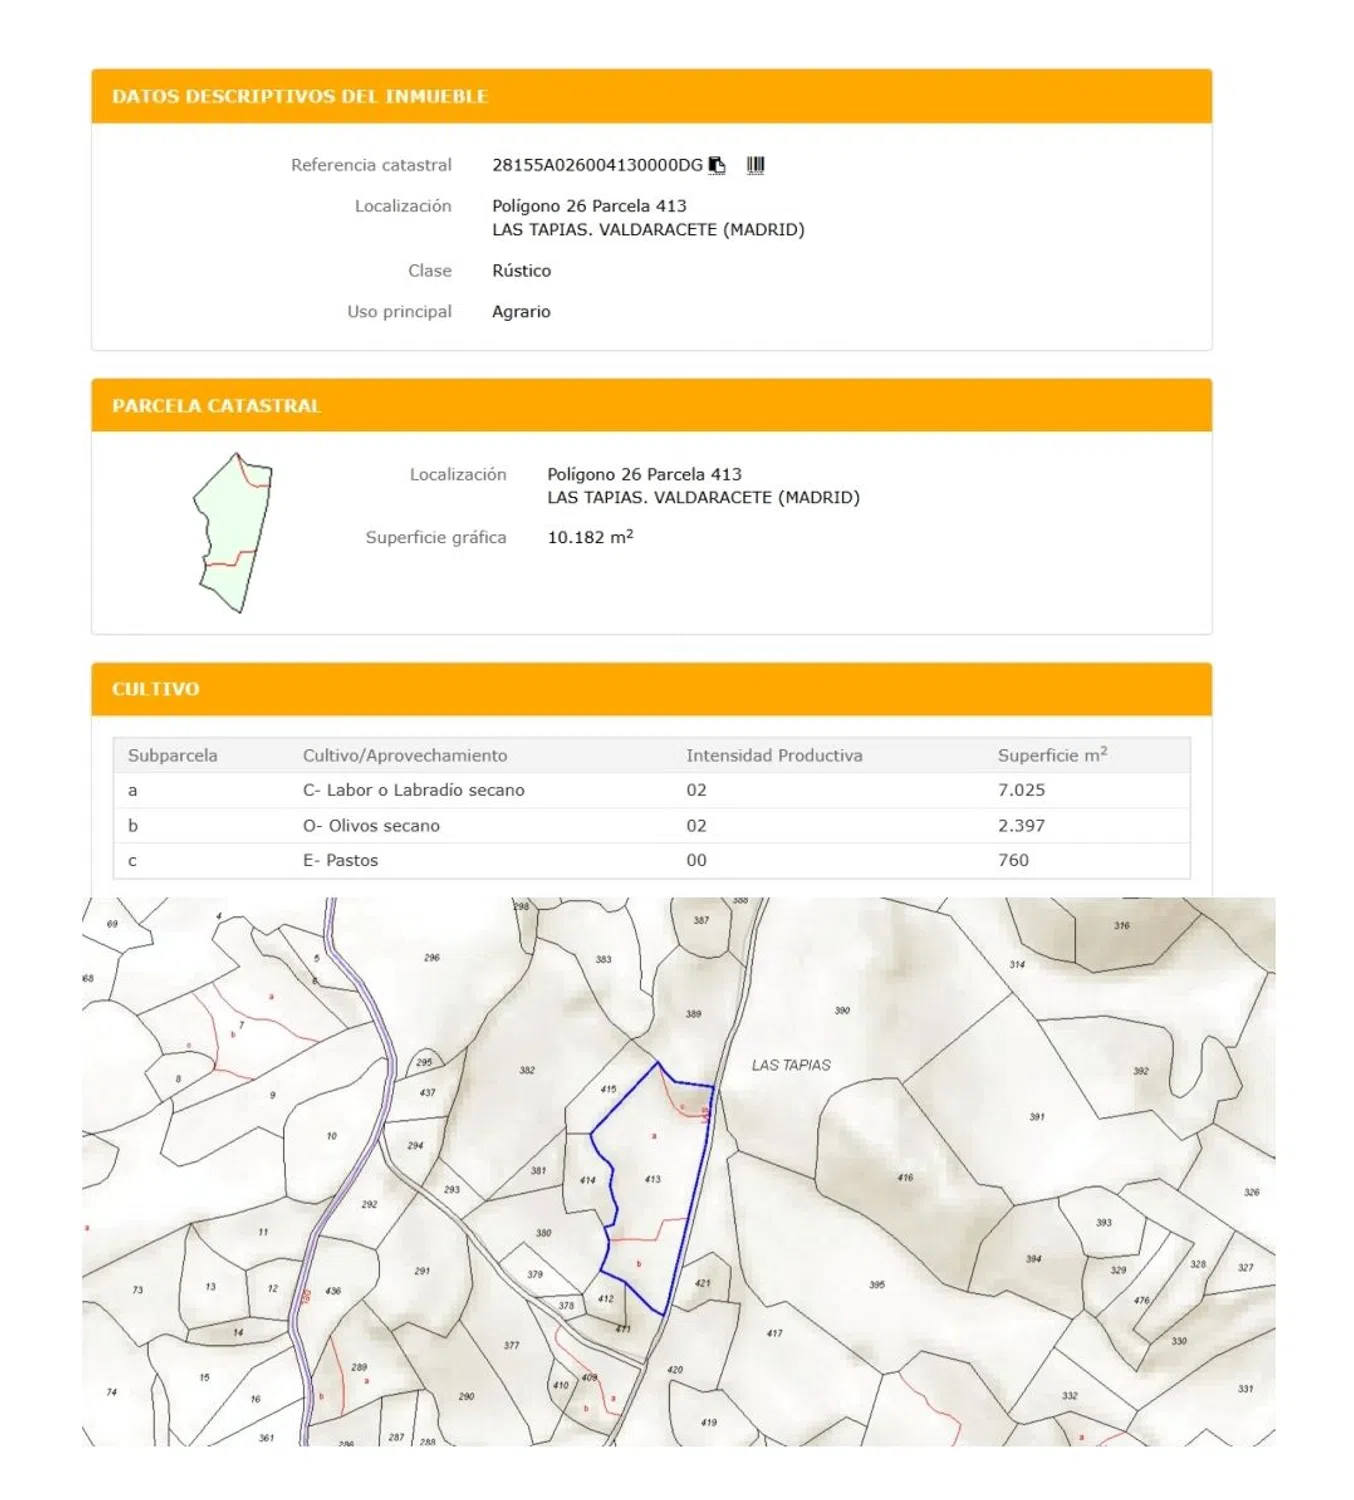The width and height of the screenshot is (1354, 1500).
Task: Select the Pastos table row
Action: (340, 860)
